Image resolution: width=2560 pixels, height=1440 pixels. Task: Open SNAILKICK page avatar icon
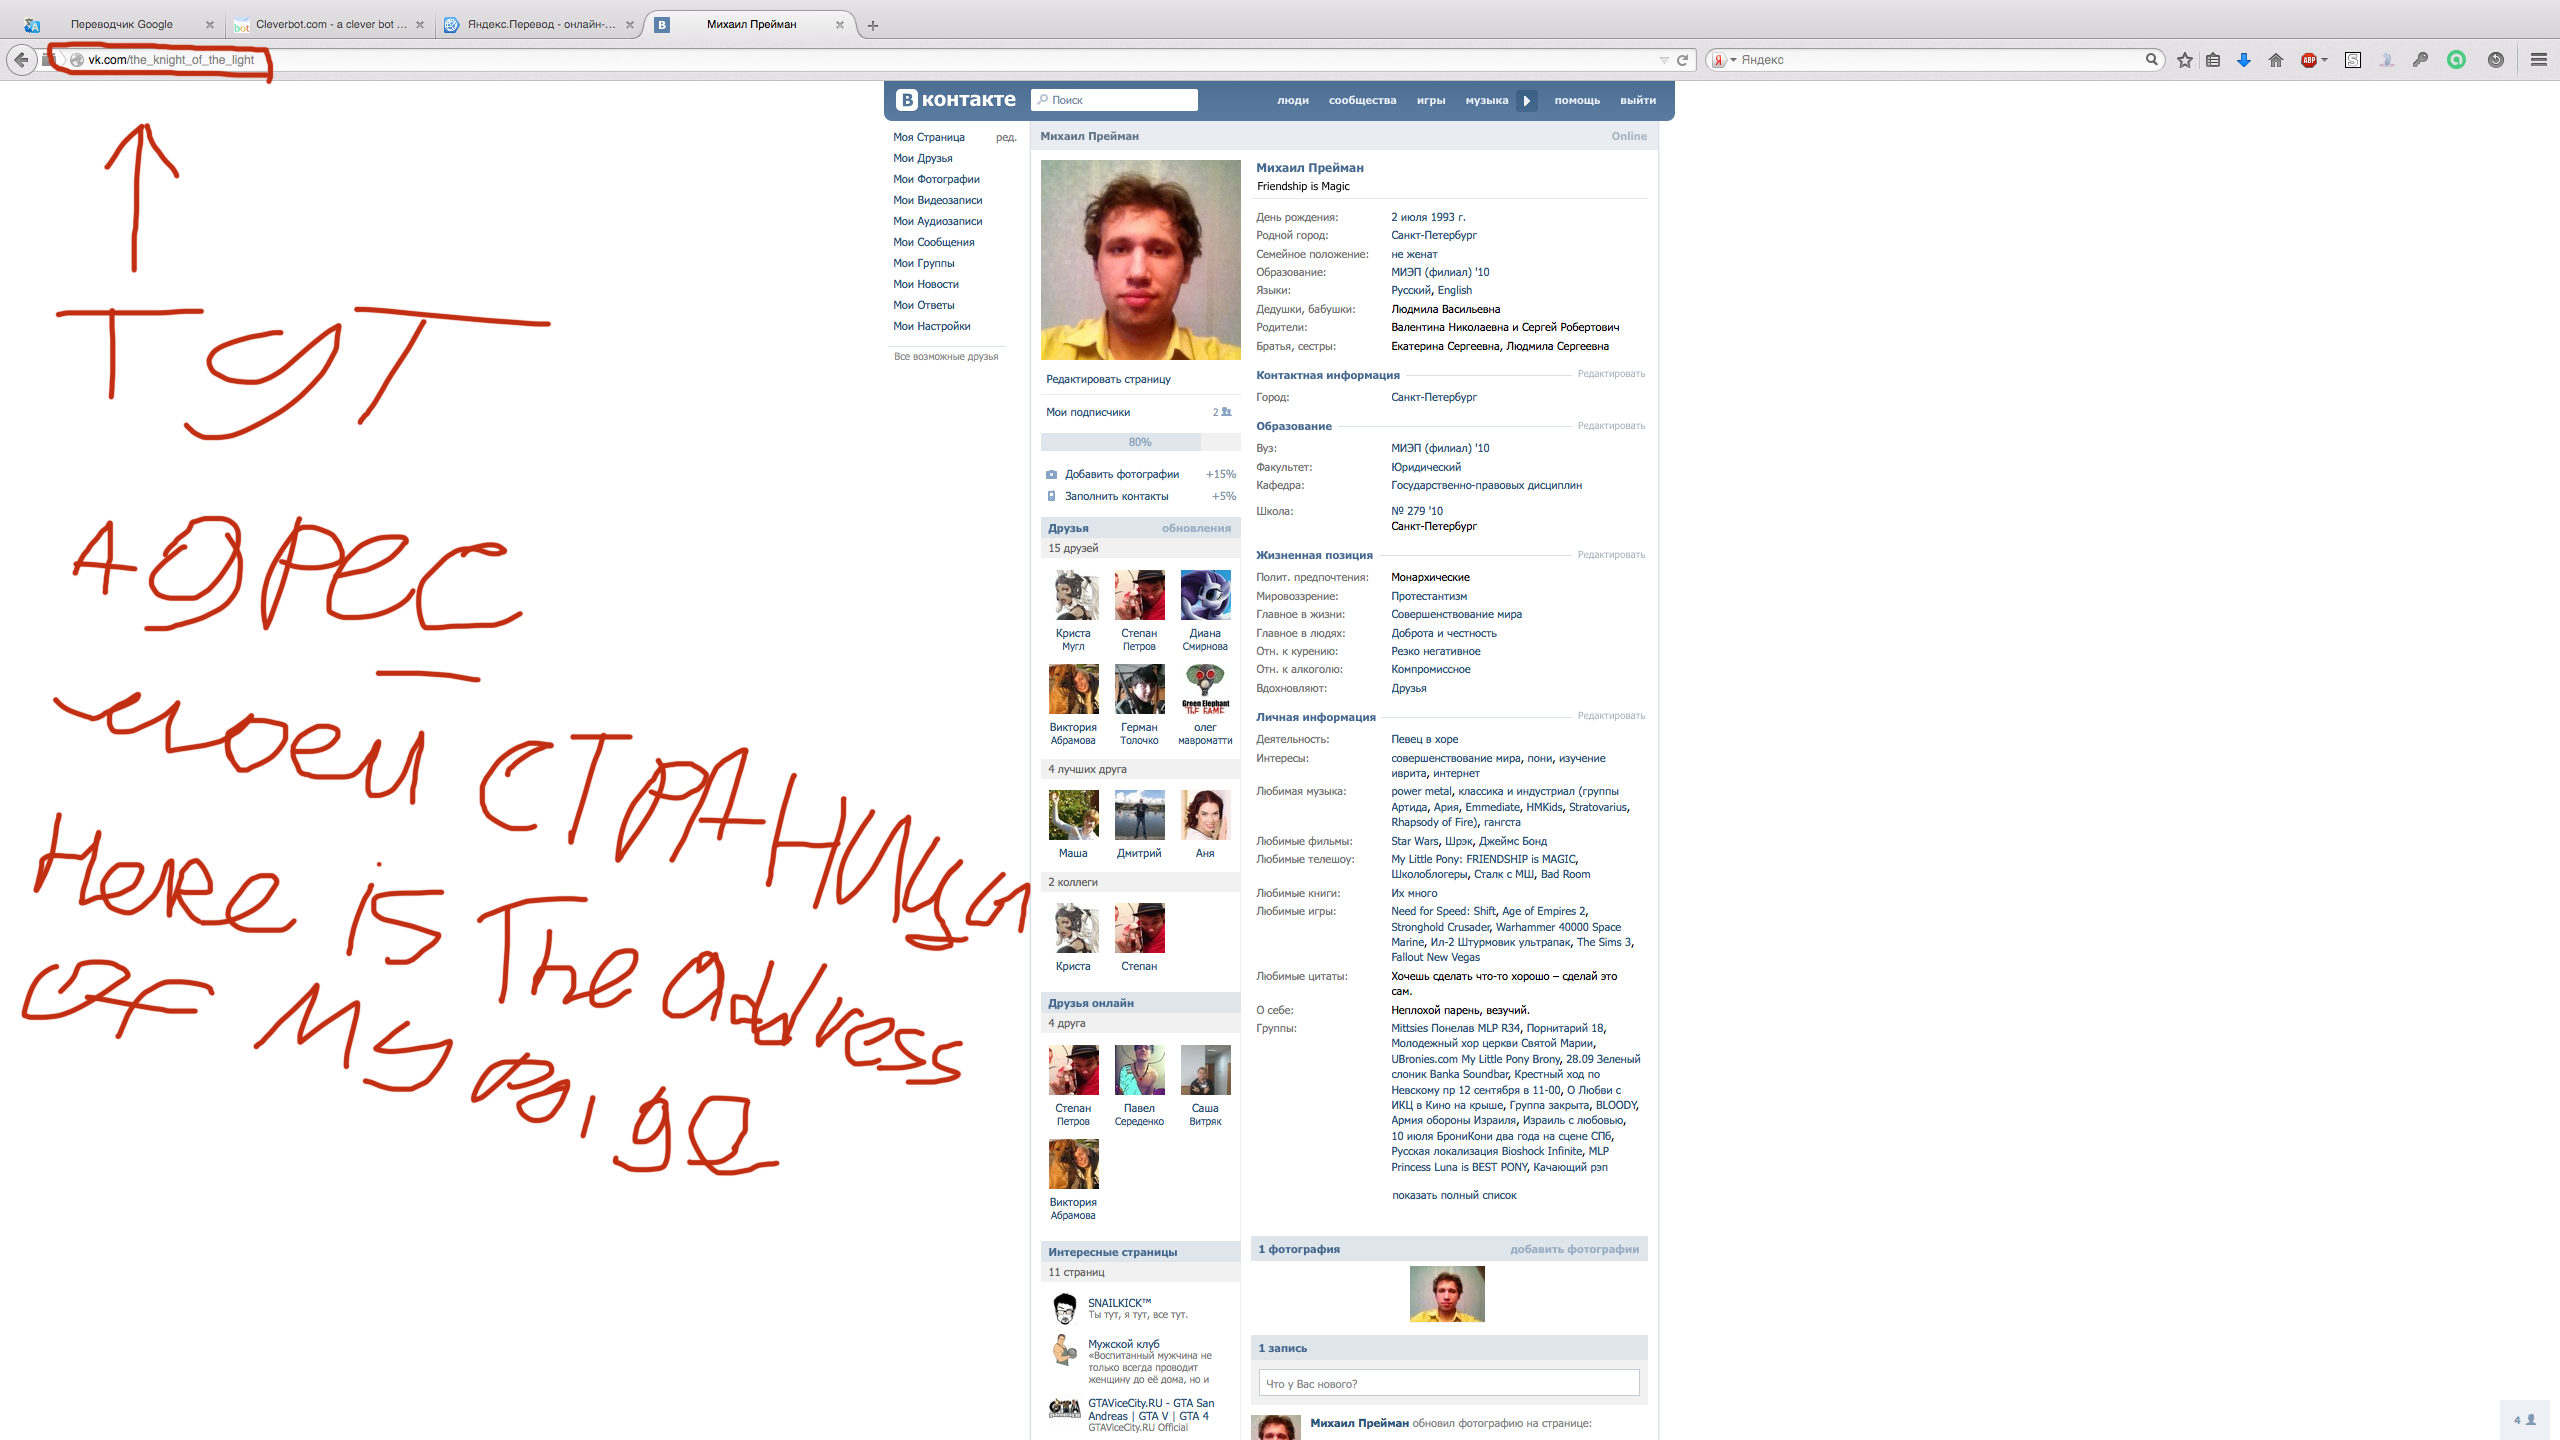point(1064,1308)
